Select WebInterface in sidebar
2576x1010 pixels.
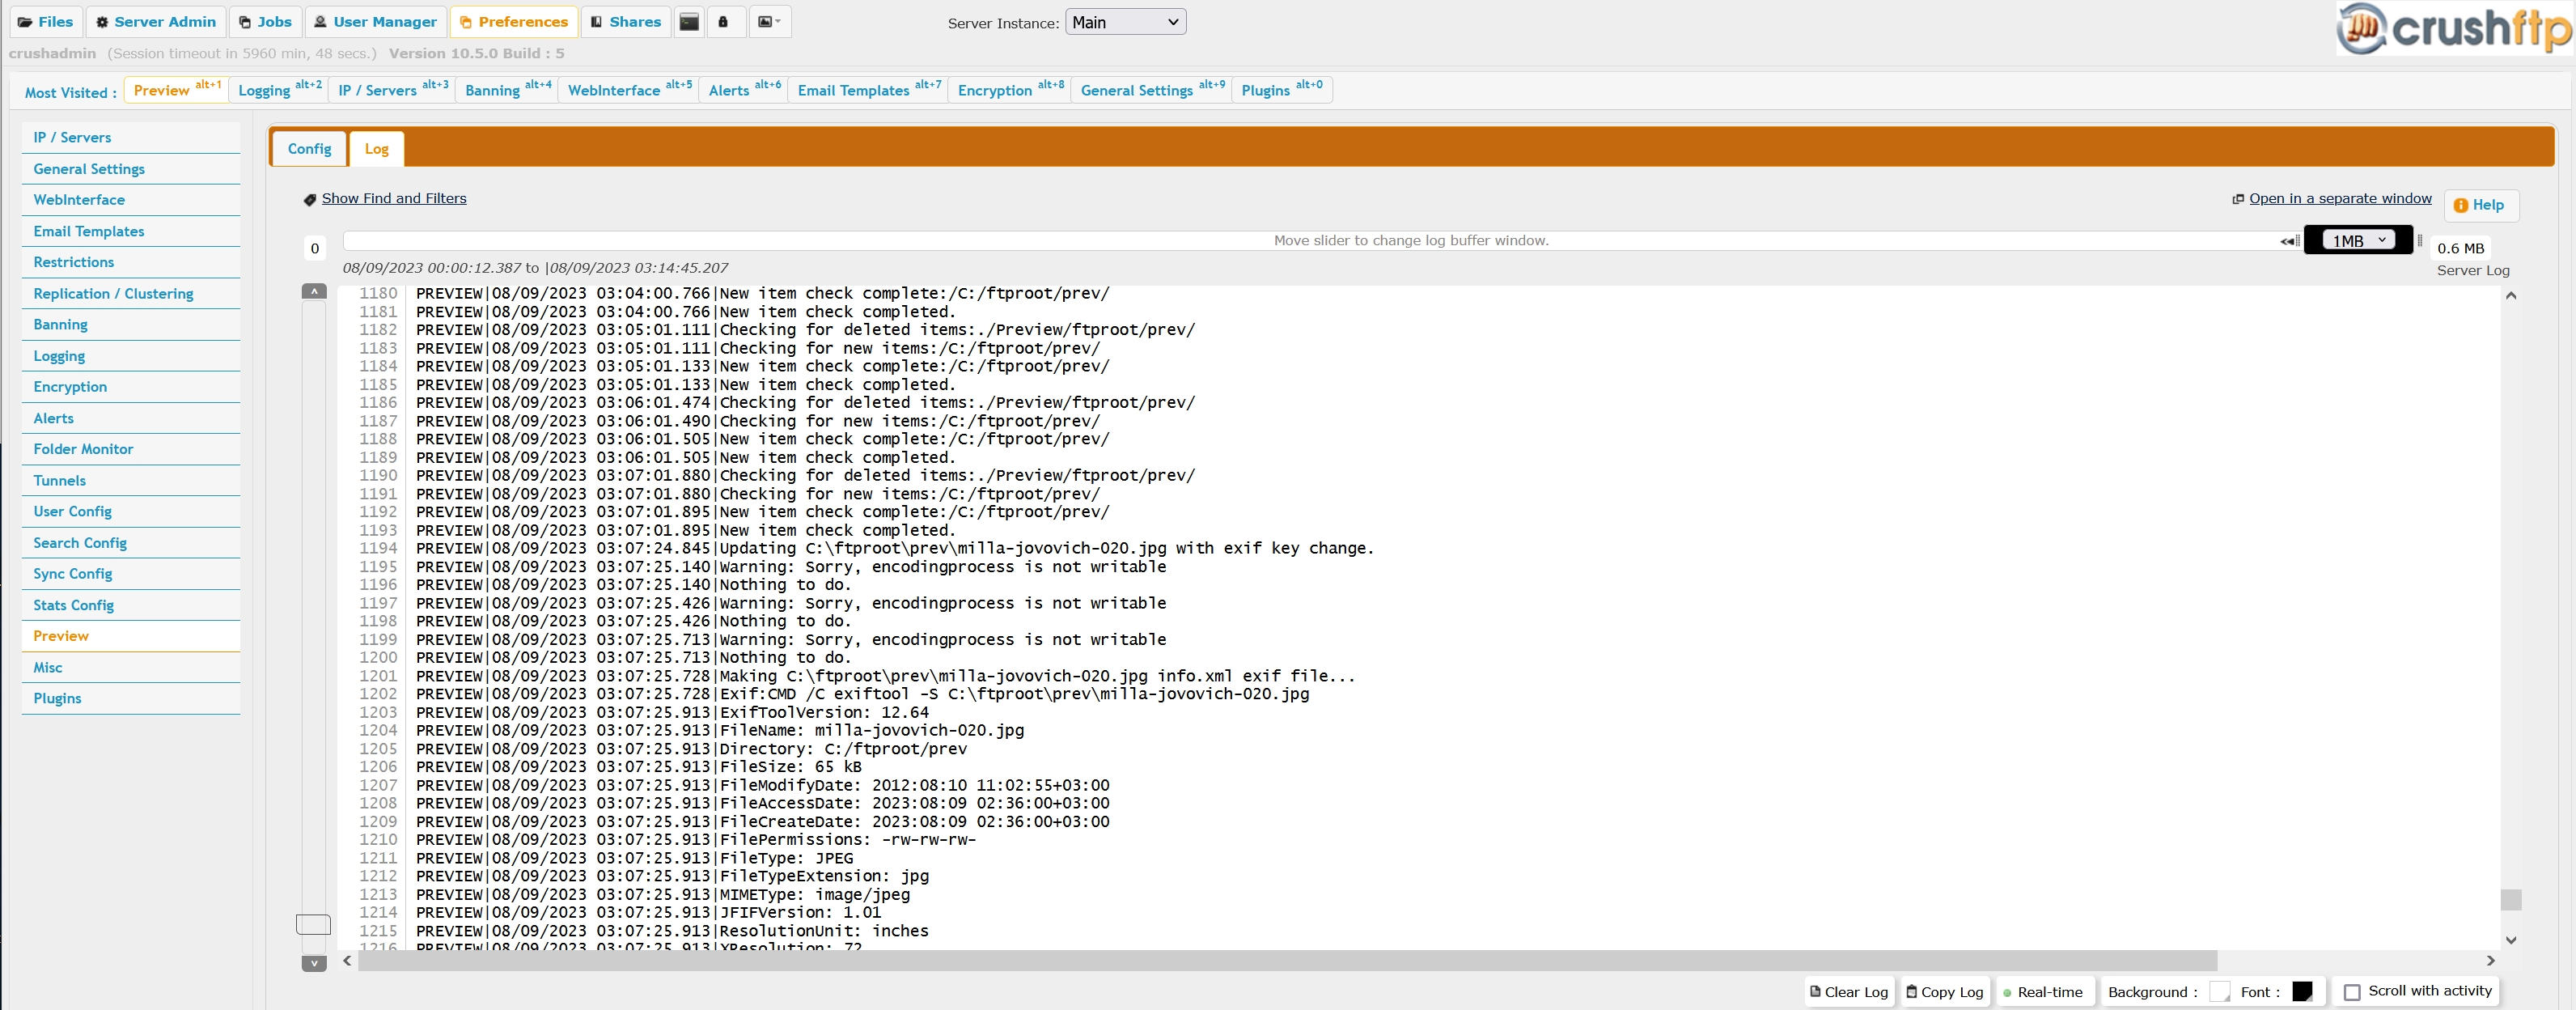pyautogui.click(x=131, y=200)
